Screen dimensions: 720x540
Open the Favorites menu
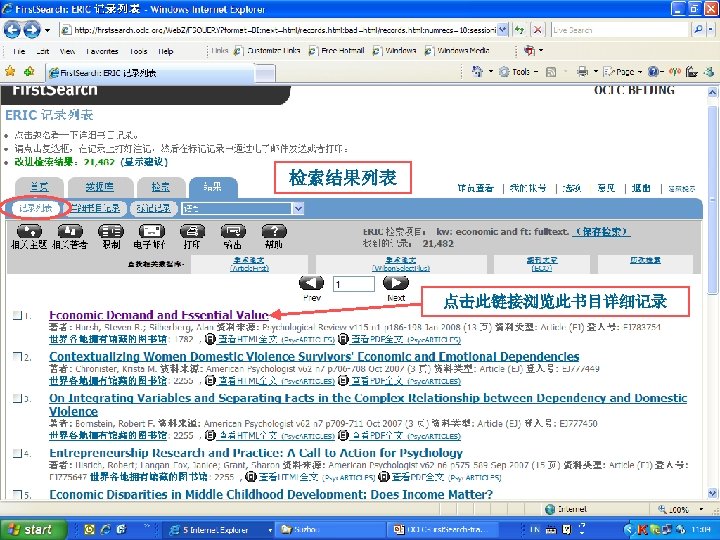tap(102, 51)
